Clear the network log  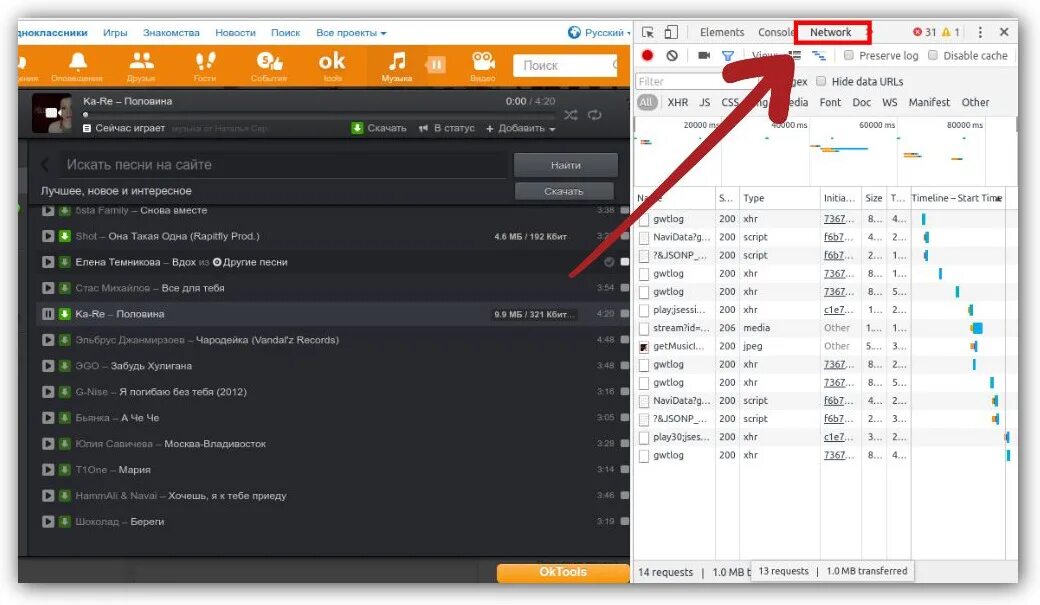coord(672,56)
